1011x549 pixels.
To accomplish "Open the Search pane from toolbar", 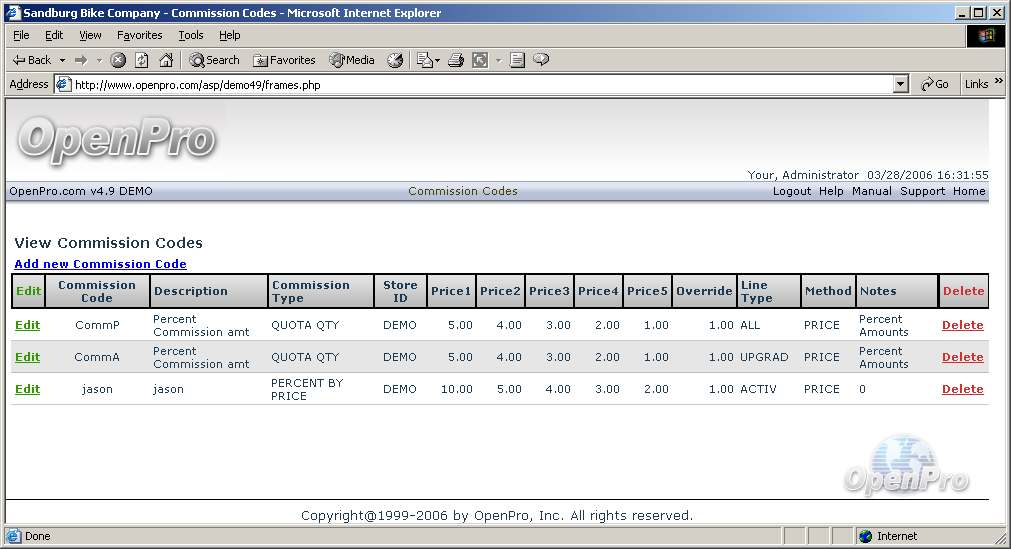I will click(214, 60).
